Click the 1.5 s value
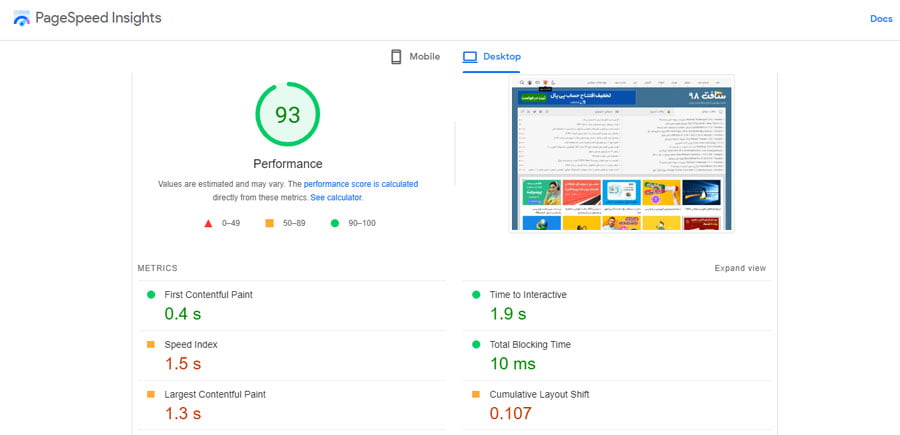Viewport: 900px width, 435px height. [183, 364]
